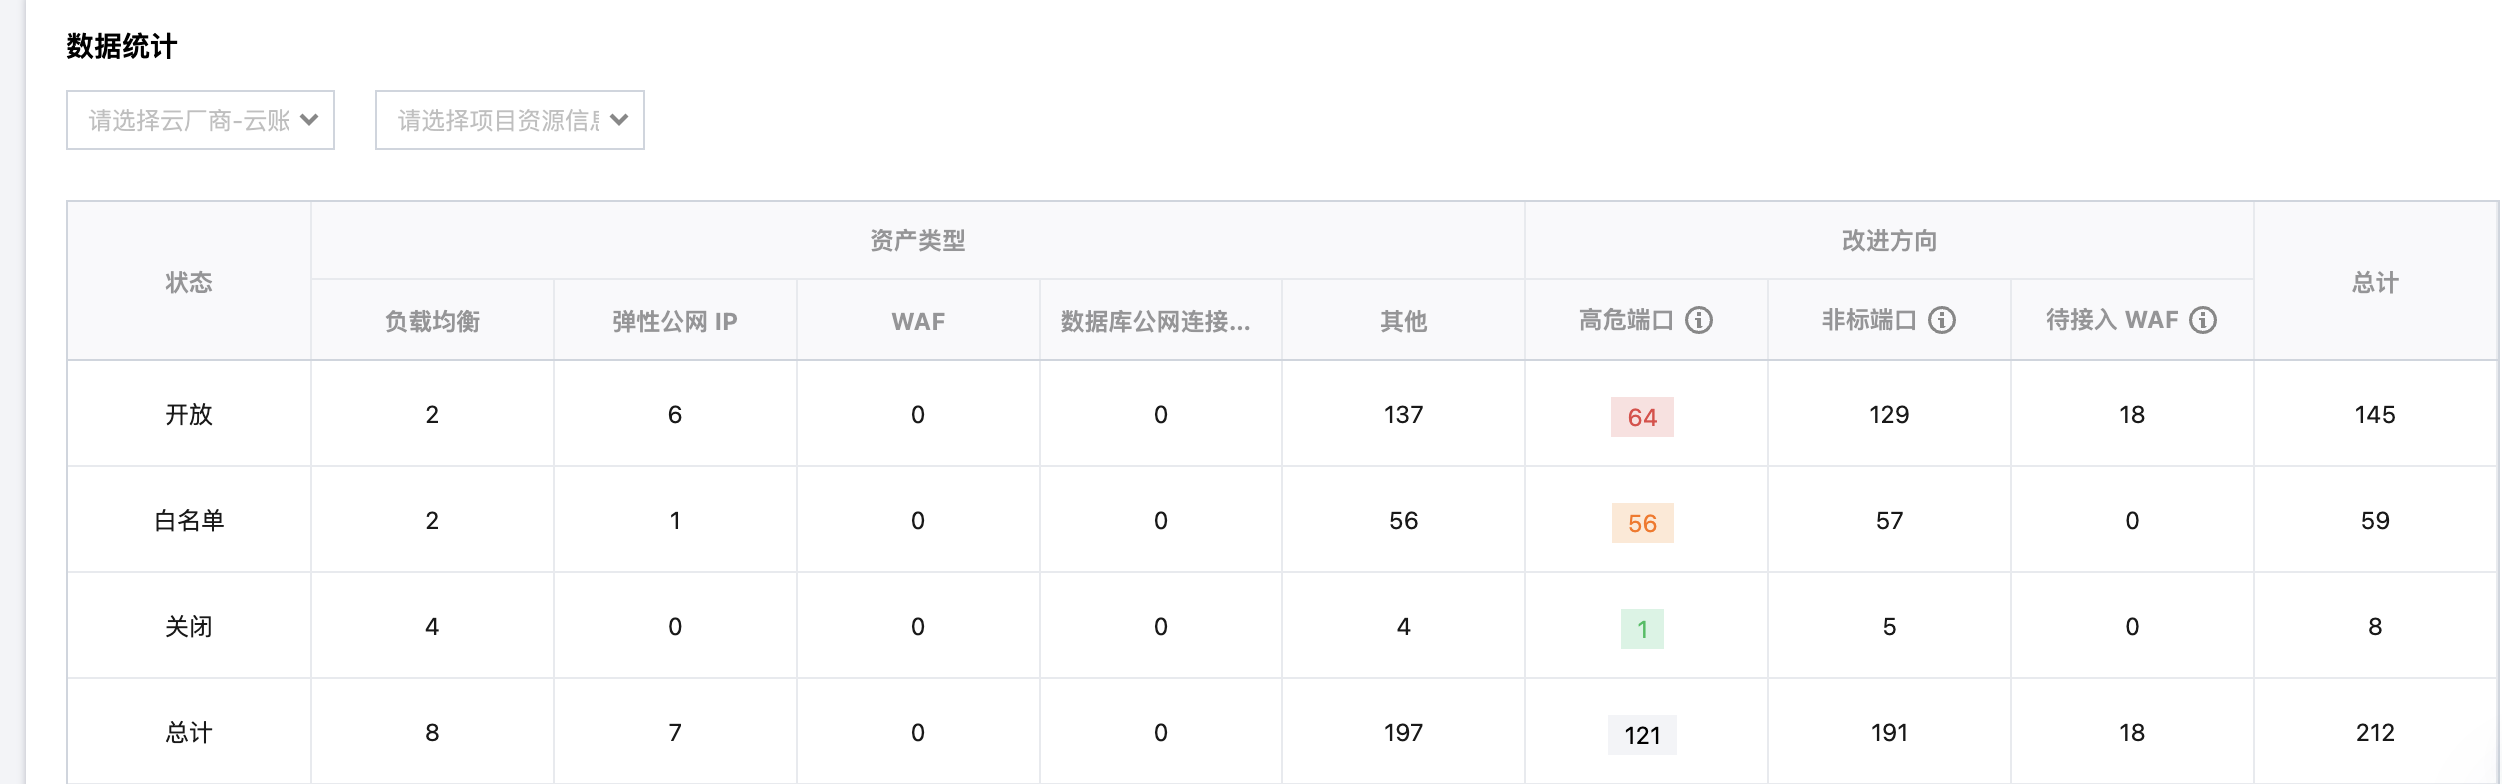
Task: Click red high-risk port count 64
Action: (x=1642, y=417)
